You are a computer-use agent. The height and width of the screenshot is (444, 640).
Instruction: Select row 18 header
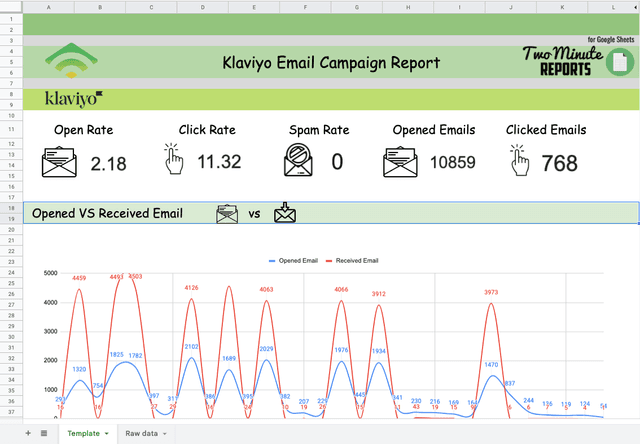click(x=11, y=208)
